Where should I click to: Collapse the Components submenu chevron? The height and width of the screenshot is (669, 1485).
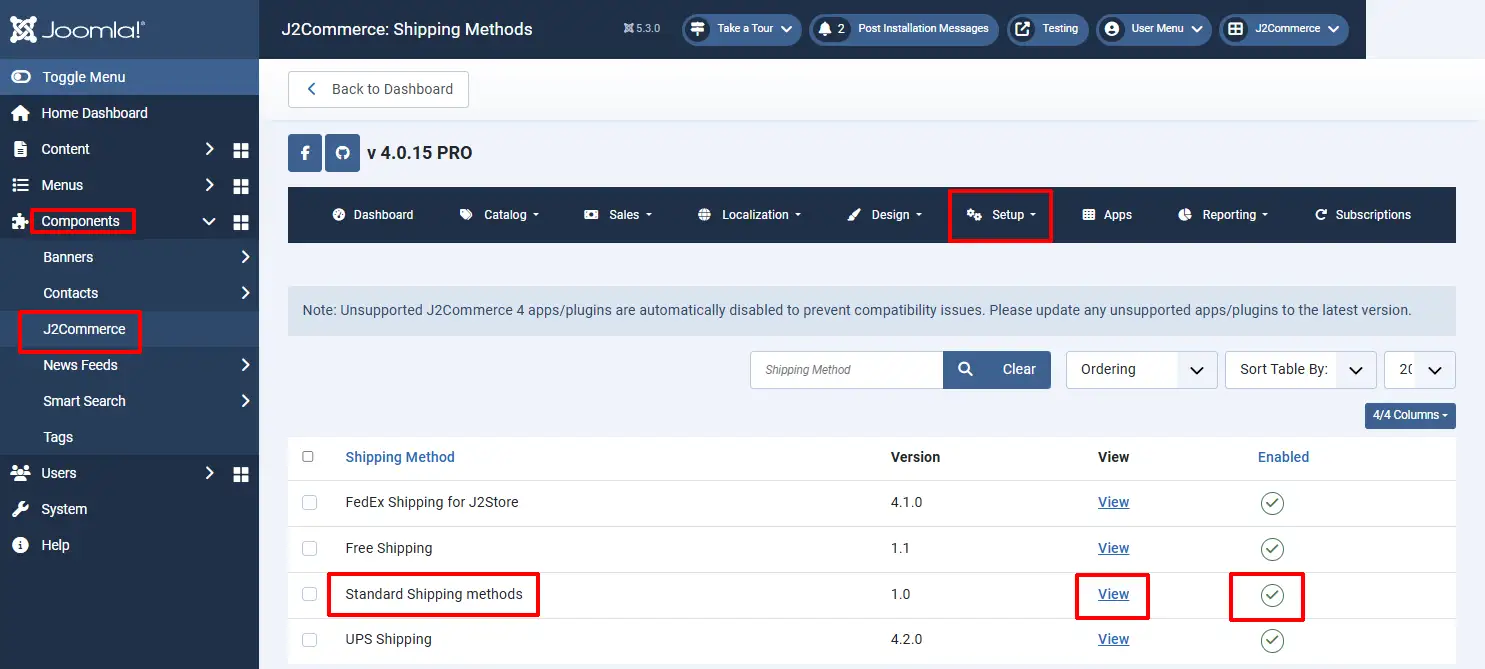click(209, 221)
